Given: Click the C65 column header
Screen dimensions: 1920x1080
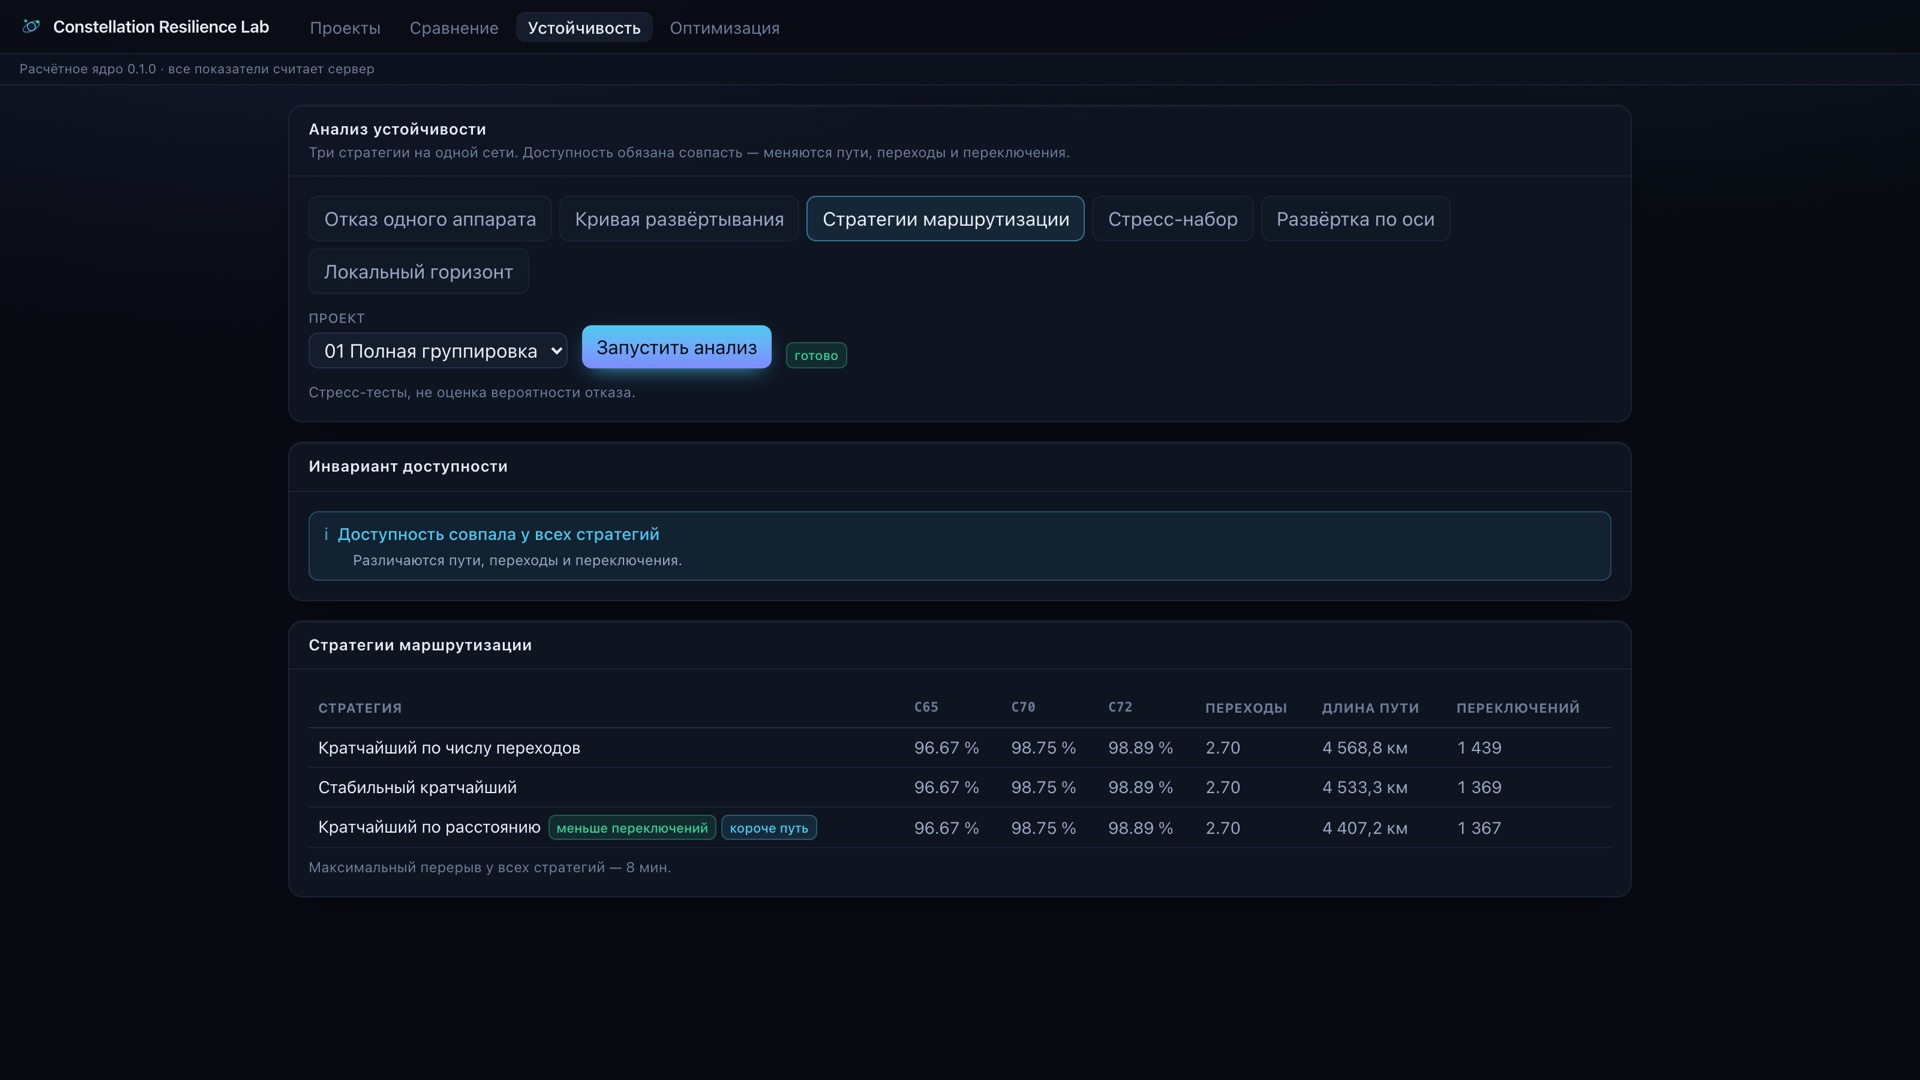Looking at the screenshot, I should click(926, 708).
